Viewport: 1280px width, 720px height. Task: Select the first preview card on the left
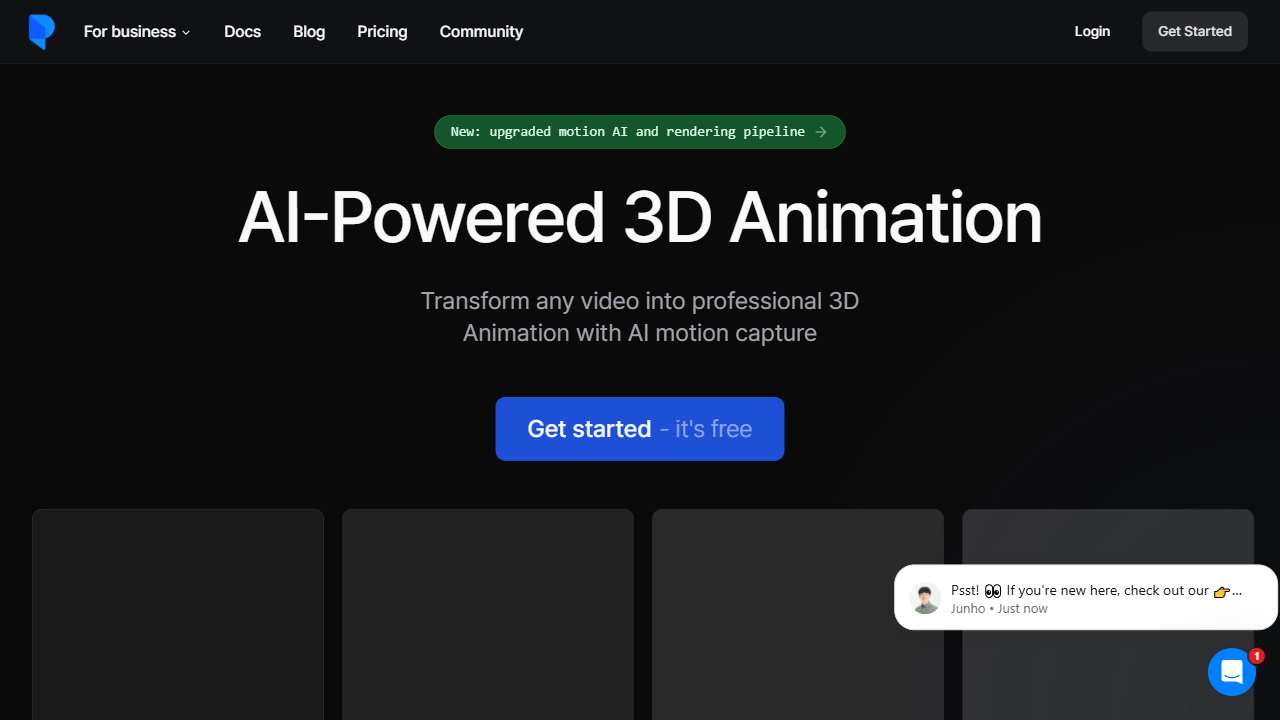click(x=178, y=614)
